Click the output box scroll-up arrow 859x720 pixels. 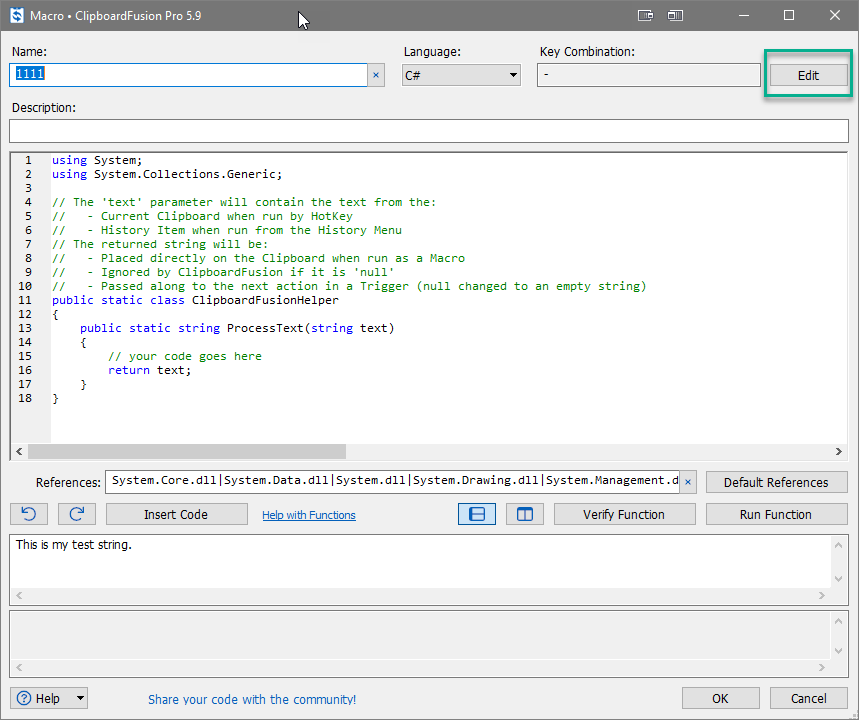[x=838, y=621]
